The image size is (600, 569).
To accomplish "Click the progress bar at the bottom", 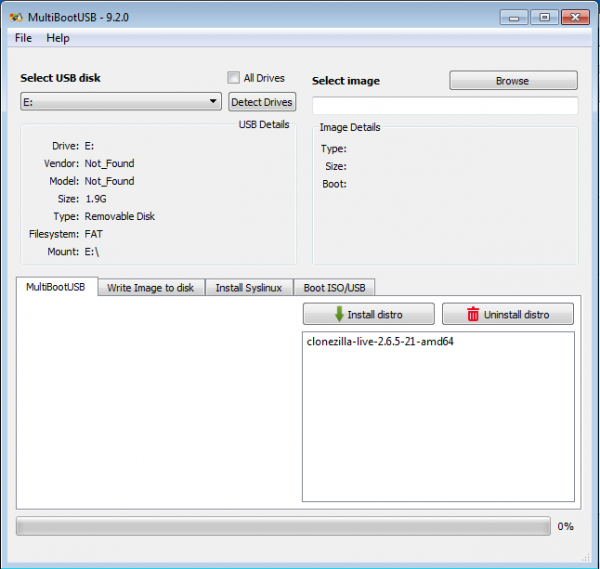I will 283,526.
